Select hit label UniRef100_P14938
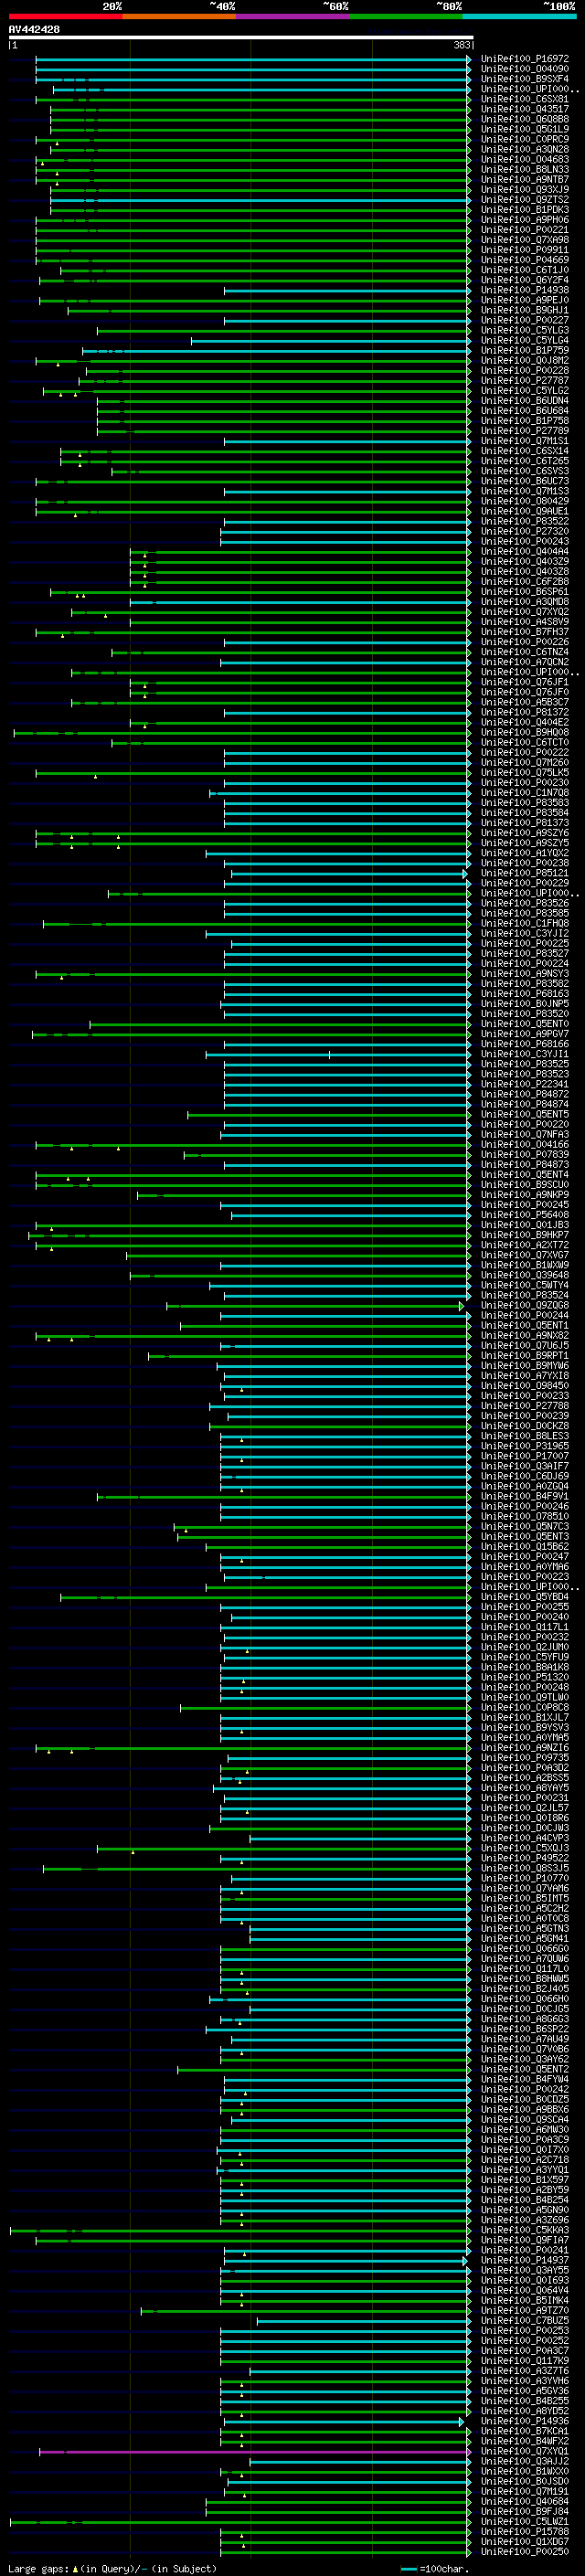This screenshot has height=2576, width=585. [524, 290]
